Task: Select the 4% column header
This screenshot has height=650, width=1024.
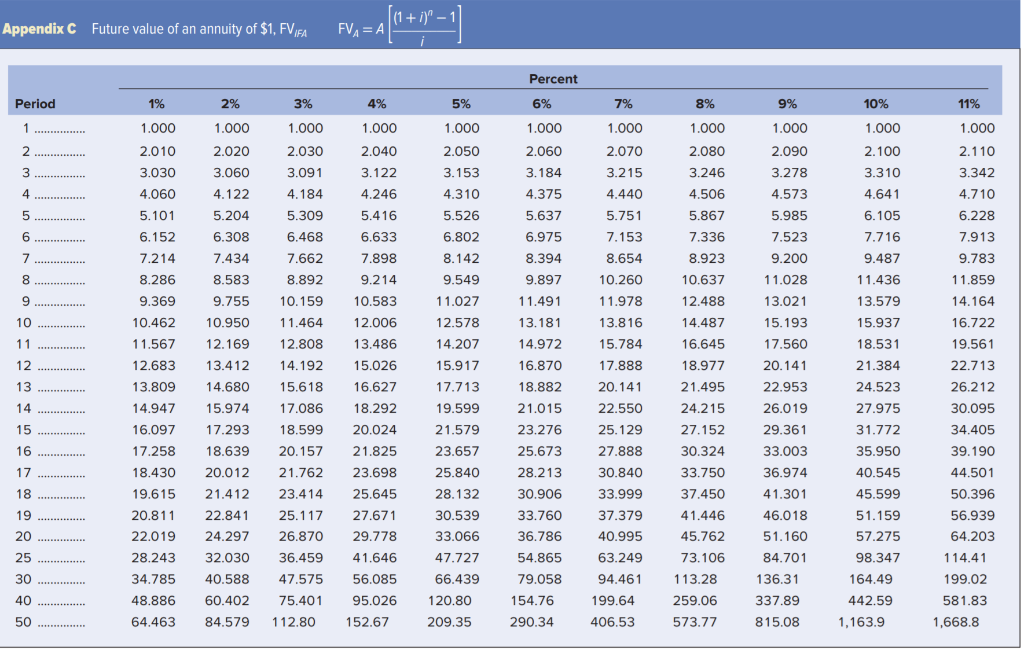Action: tap(377, 104)
